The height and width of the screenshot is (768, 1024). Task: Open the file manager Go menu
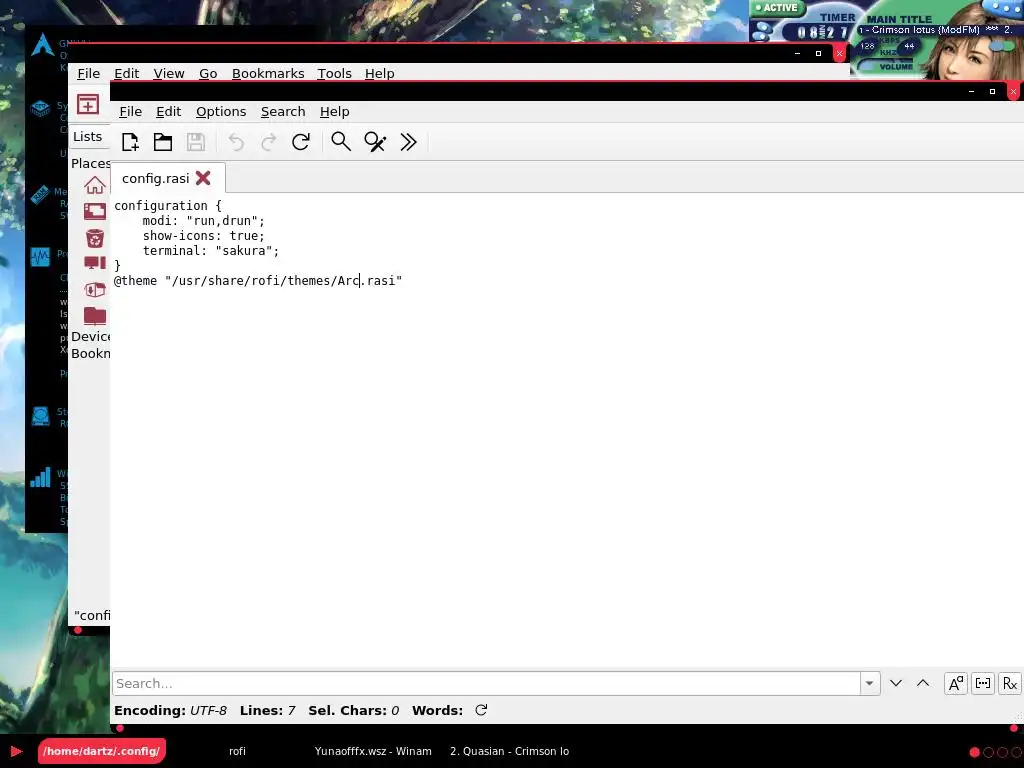click(208, 73)
